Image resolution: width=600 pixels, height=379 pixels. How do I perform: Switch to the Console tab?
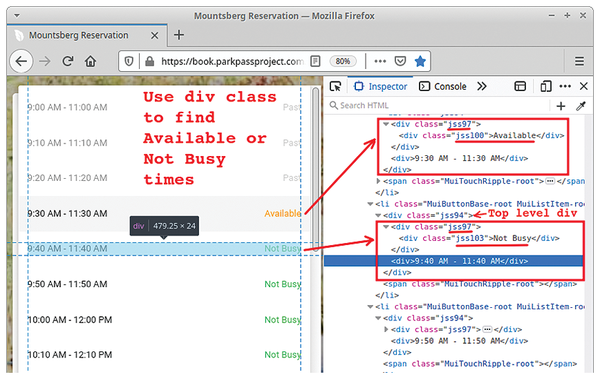point(443,87)
